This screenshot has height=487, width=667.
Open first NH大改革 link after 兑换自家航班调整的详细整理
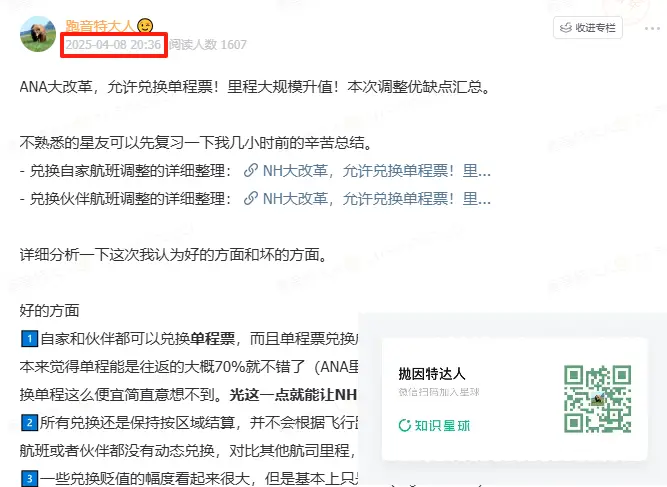(x=376, y=171)
